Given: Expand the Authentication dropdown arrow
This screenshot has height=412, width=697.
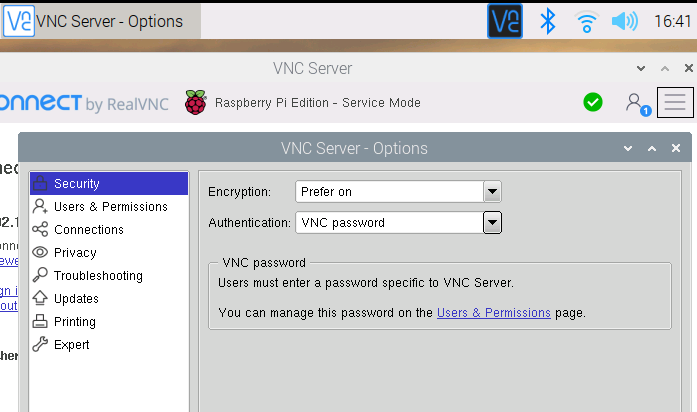Looking at the screenshot, I should coord(491,223).
